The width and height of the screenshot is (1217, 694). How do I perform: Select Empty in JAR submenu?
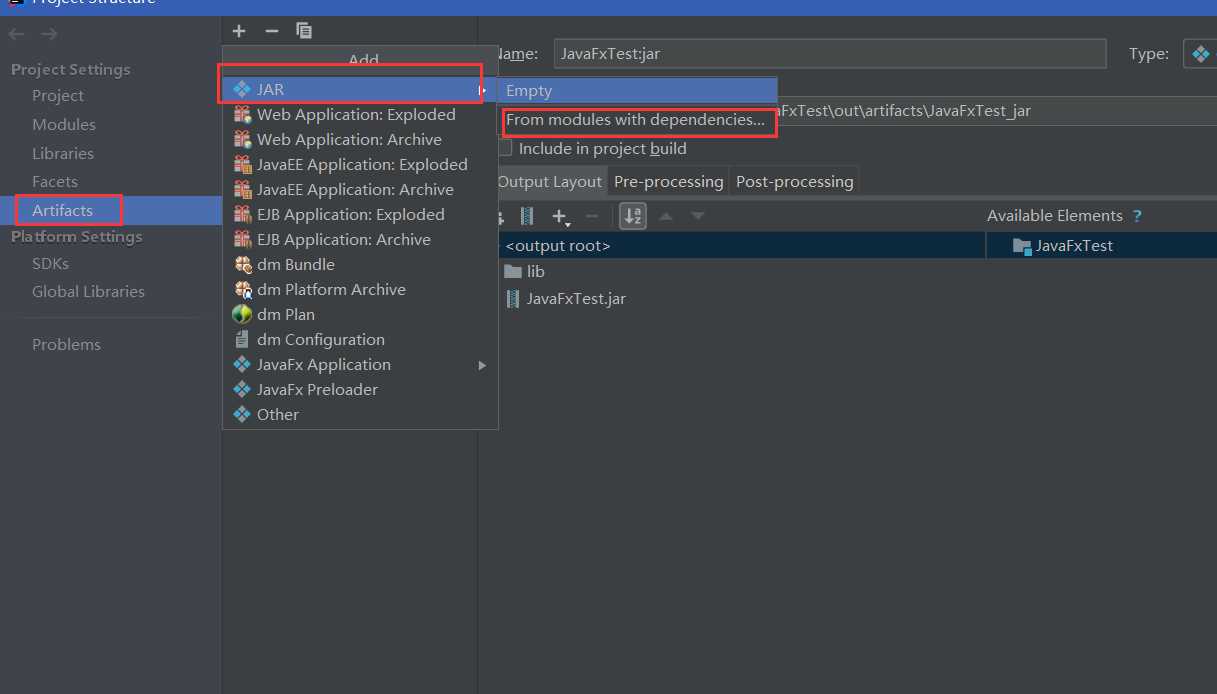pyautogui.click(x=637, y=90)
